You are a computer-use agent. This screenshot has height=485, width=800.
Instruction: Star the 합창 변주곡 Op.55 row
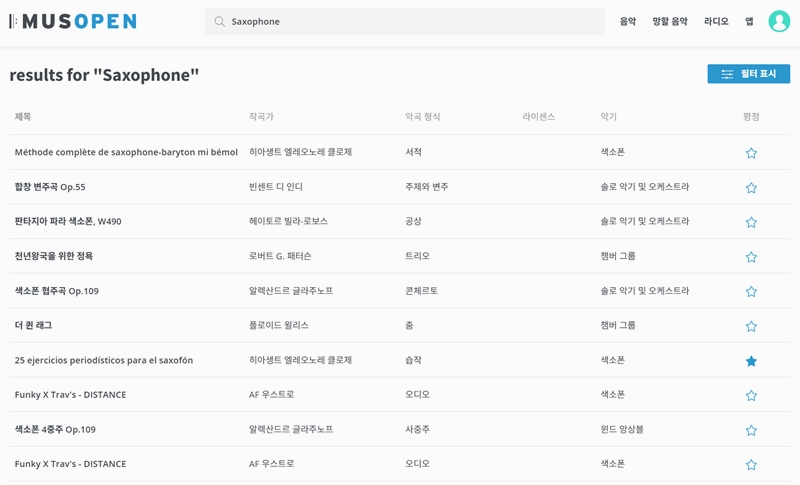[751, 188]
